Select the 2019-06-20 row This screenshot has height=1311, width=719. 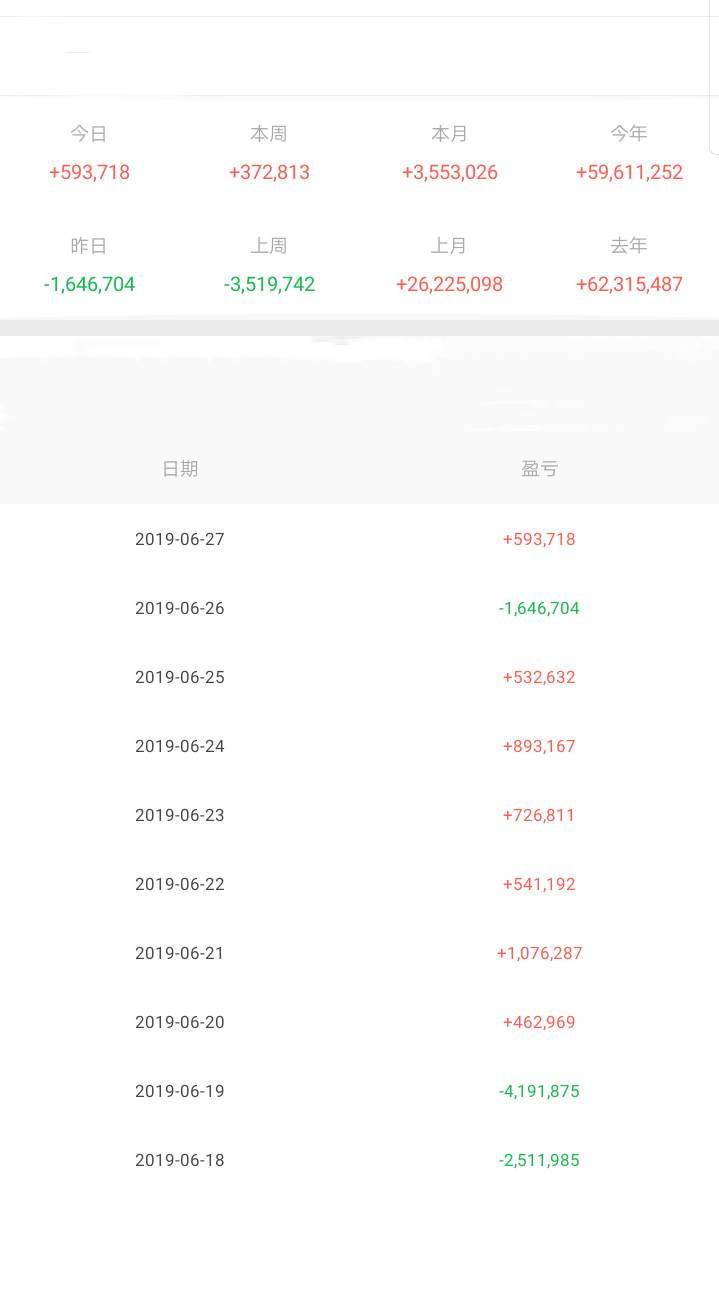tap(359, 1022)
